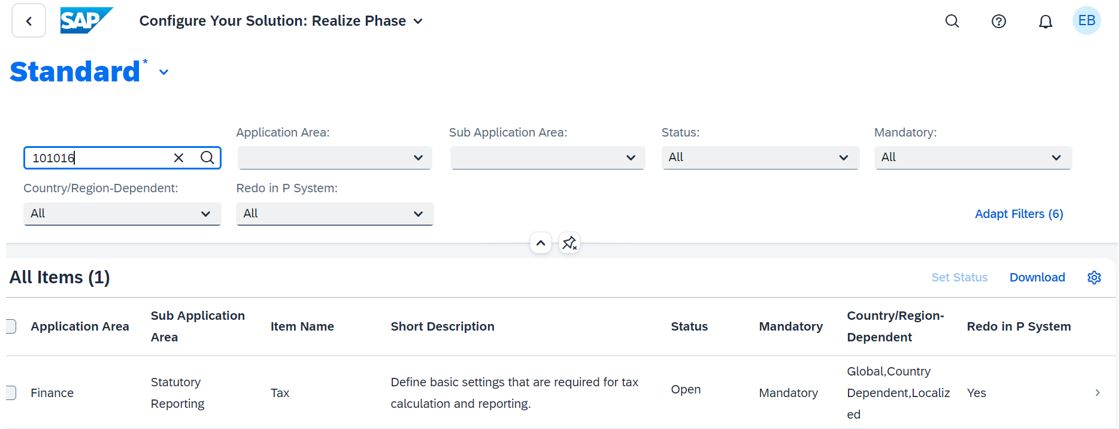Image resolution: width=1119 pixels, height=429 pixels.
Task: Click the 'Global,Country Dependent,Localized' cell
Action: [x=898, y=393]
